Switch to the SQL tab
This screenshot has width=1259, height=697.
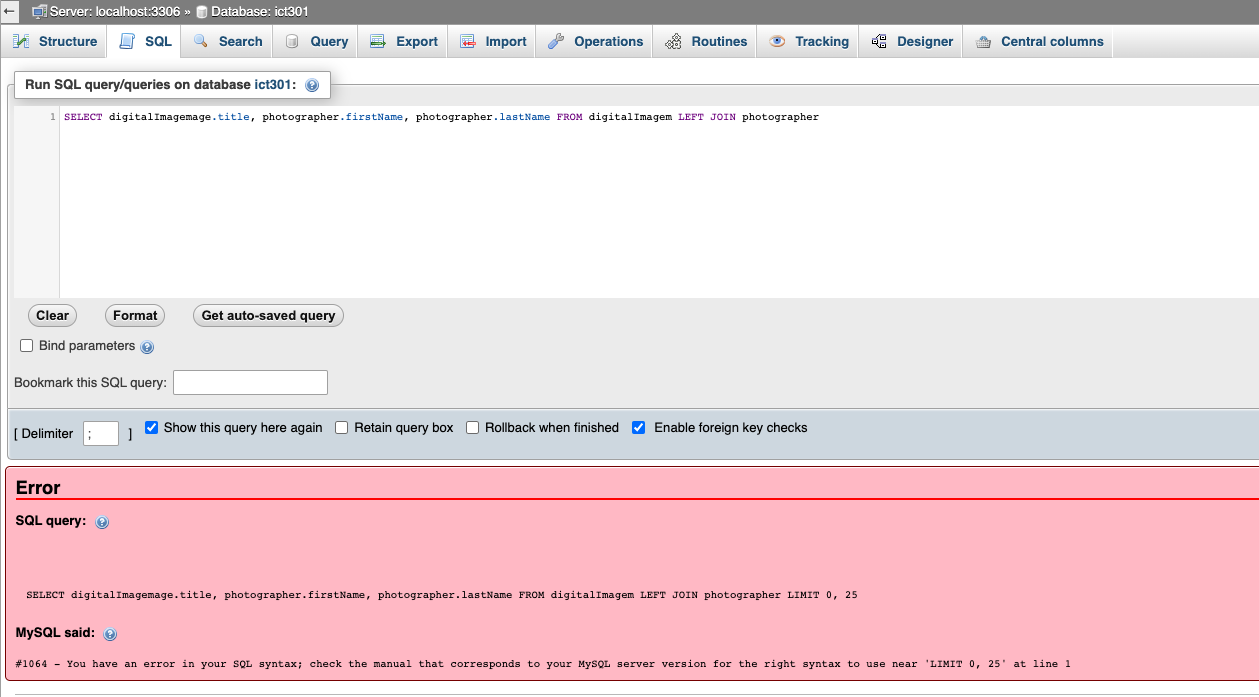pos(145,41)
